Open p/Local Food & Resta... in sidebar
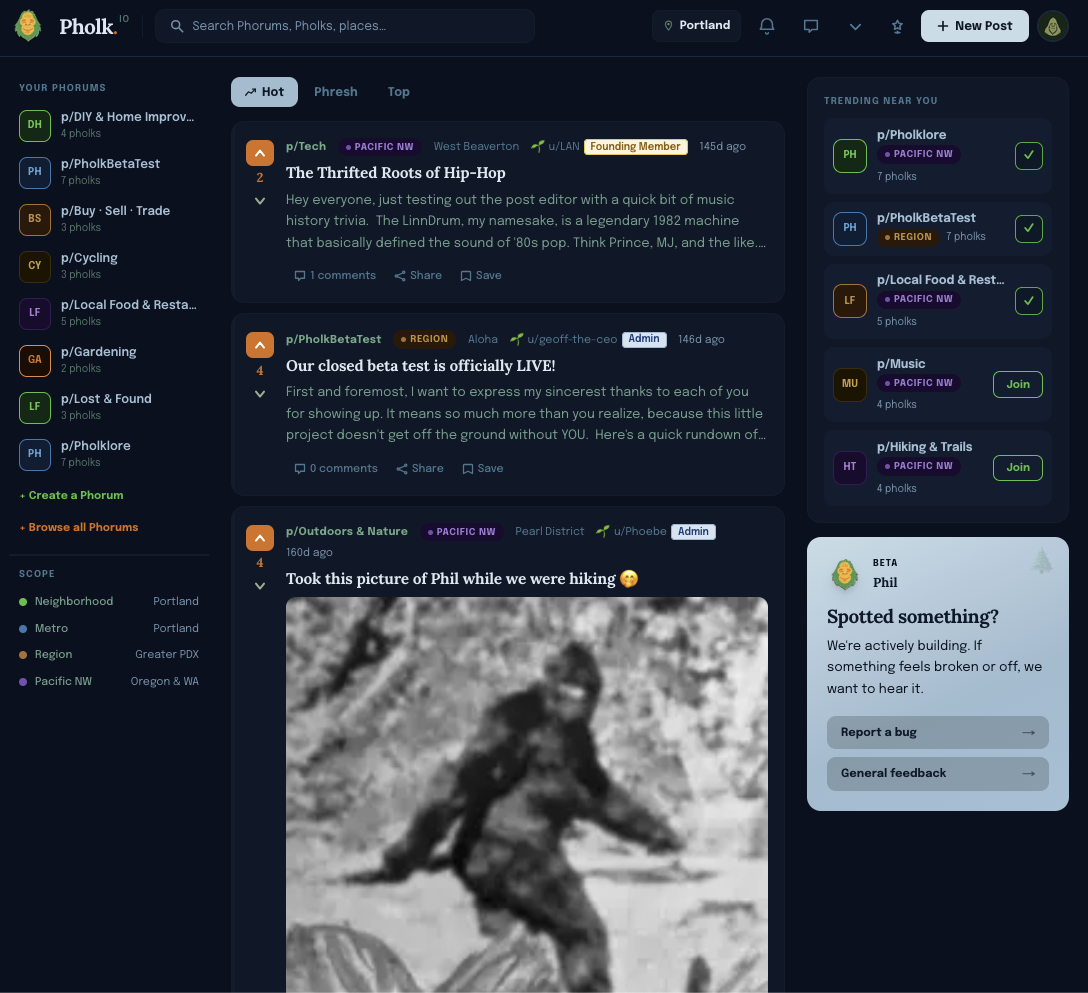Viewport: 1088px width, 993px height. 109,313
